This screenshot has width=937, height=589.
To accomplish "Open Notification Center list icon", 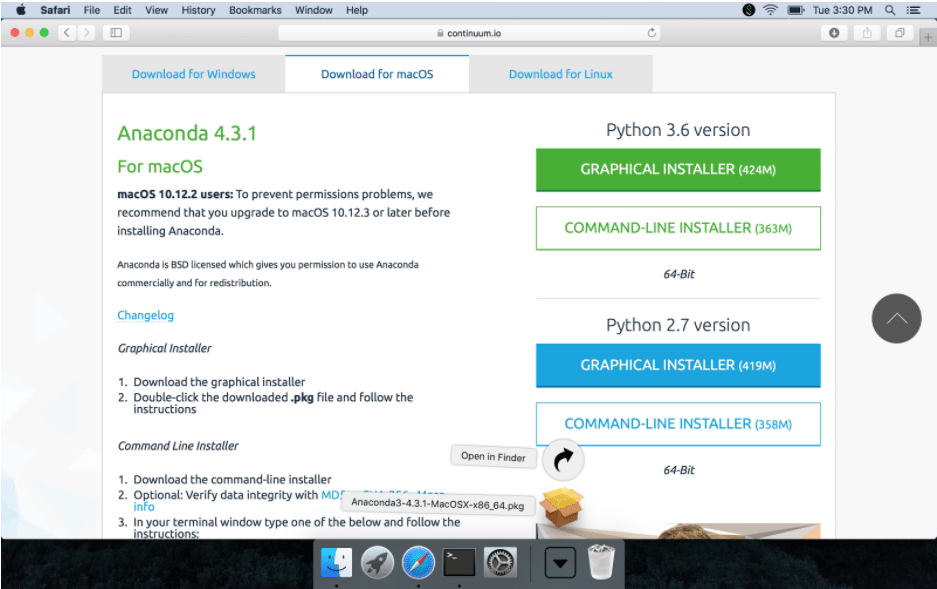I will pos(913,10).
